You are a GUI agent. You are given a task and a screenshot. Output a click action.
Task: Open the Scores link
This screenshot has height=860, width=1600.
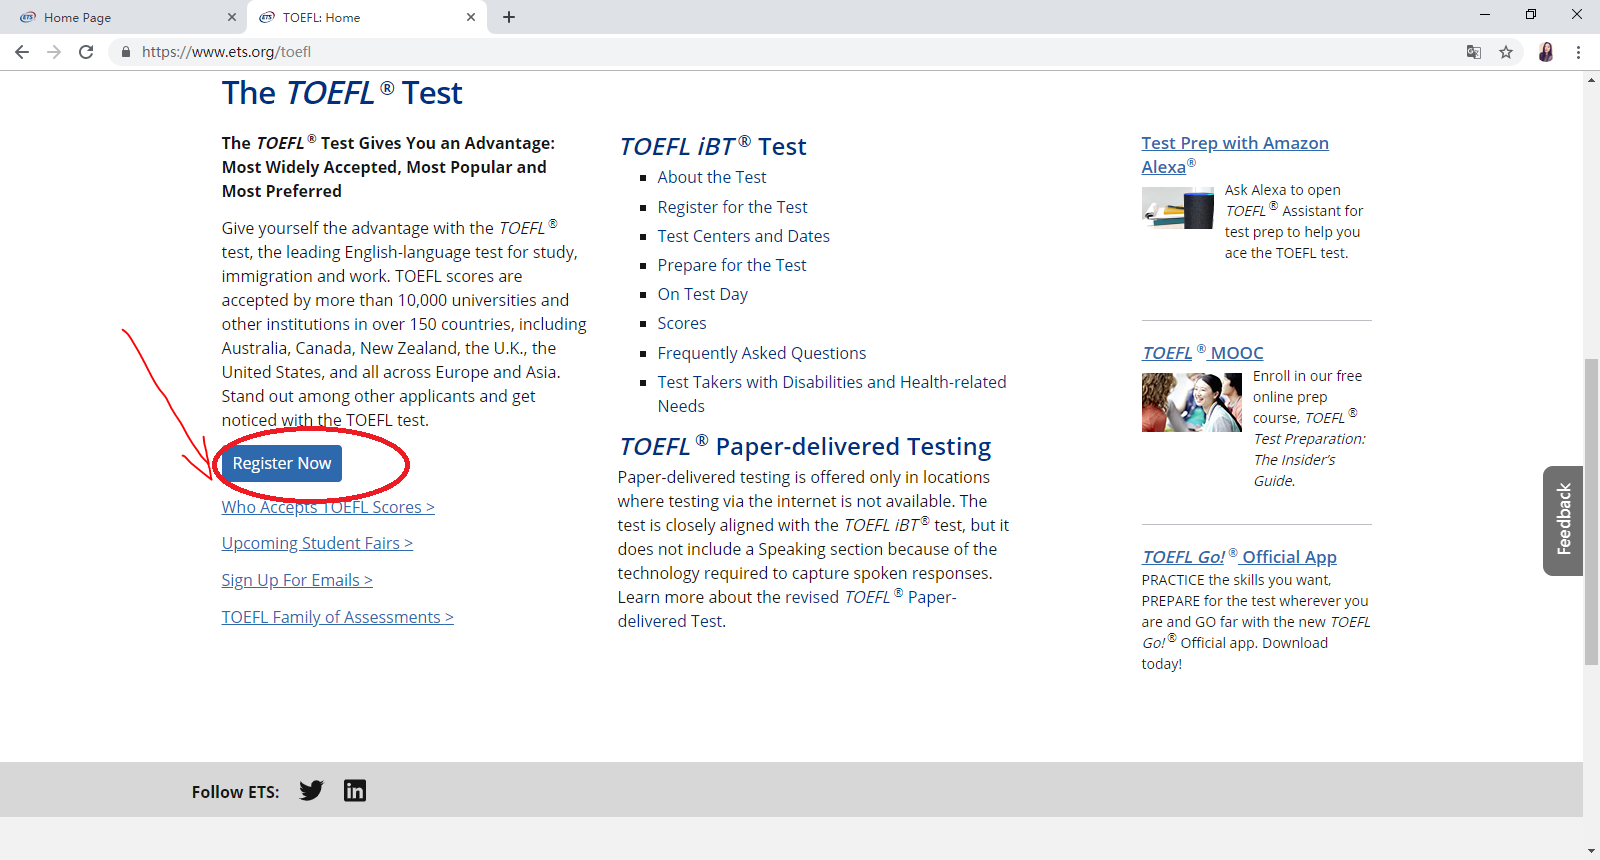pos(682,323)
